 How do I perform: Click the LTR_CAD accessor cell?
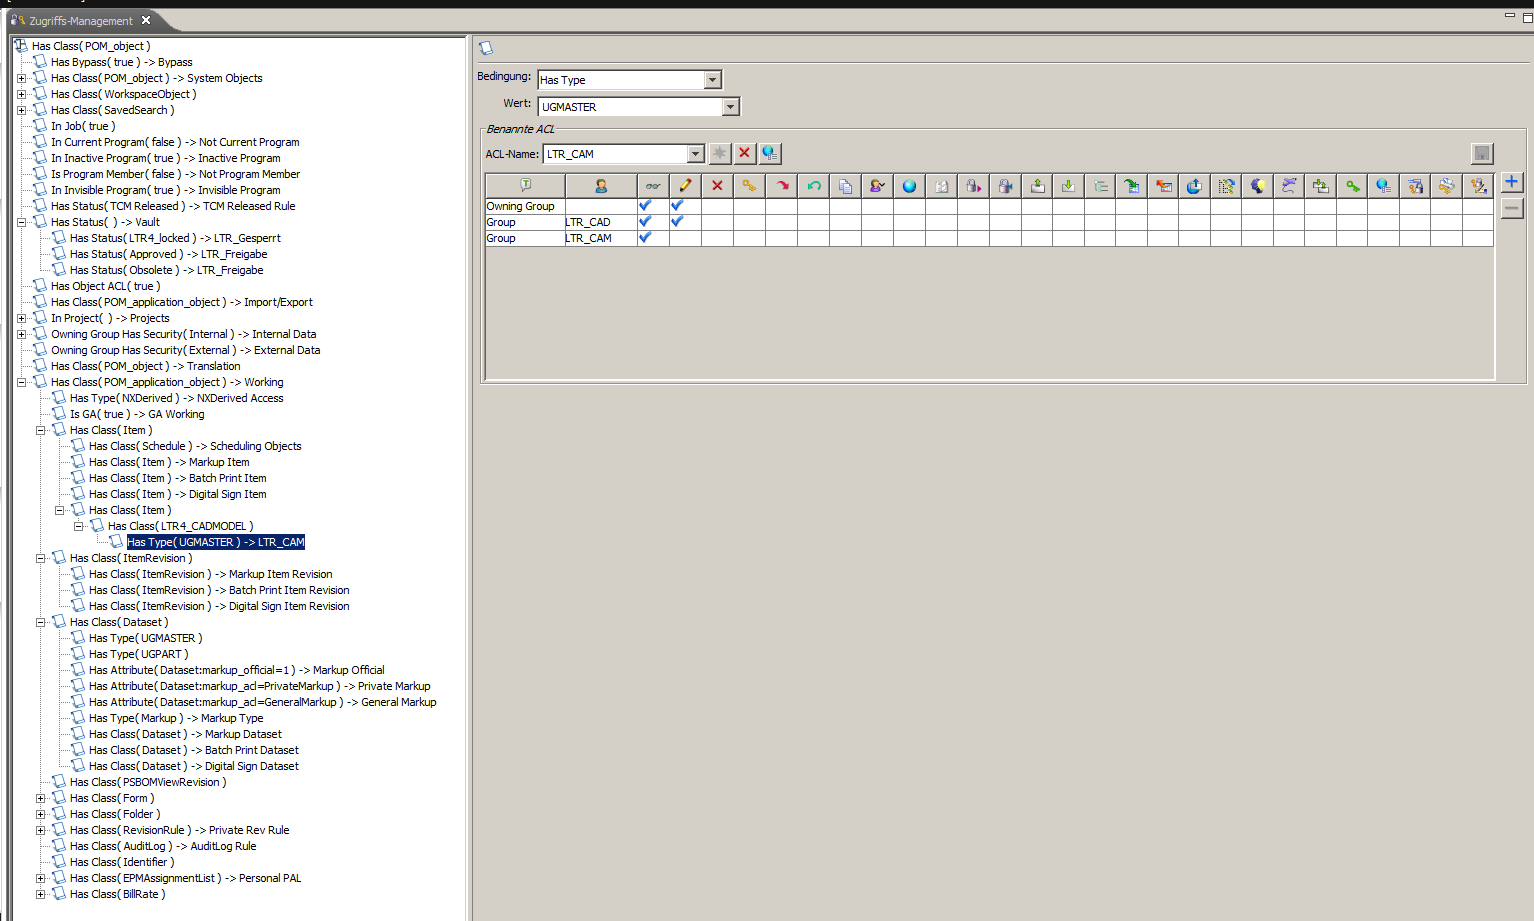coord(601,222)
